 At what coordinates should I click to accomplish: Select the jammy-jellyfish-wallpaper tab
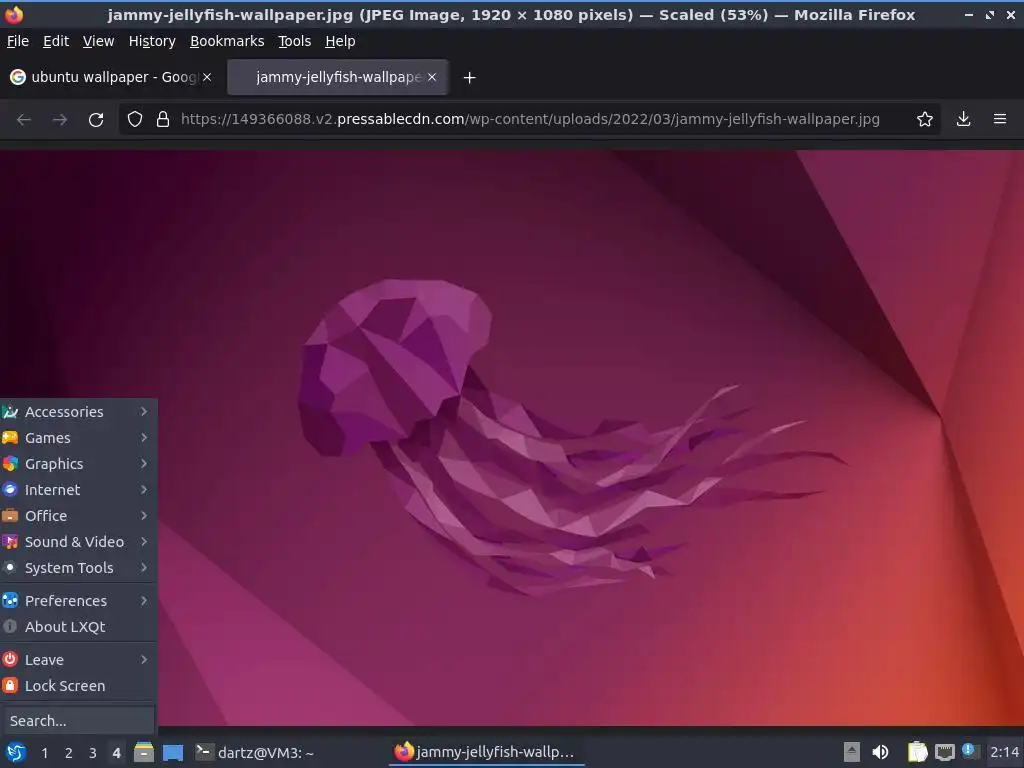click(x=338, y=77)
